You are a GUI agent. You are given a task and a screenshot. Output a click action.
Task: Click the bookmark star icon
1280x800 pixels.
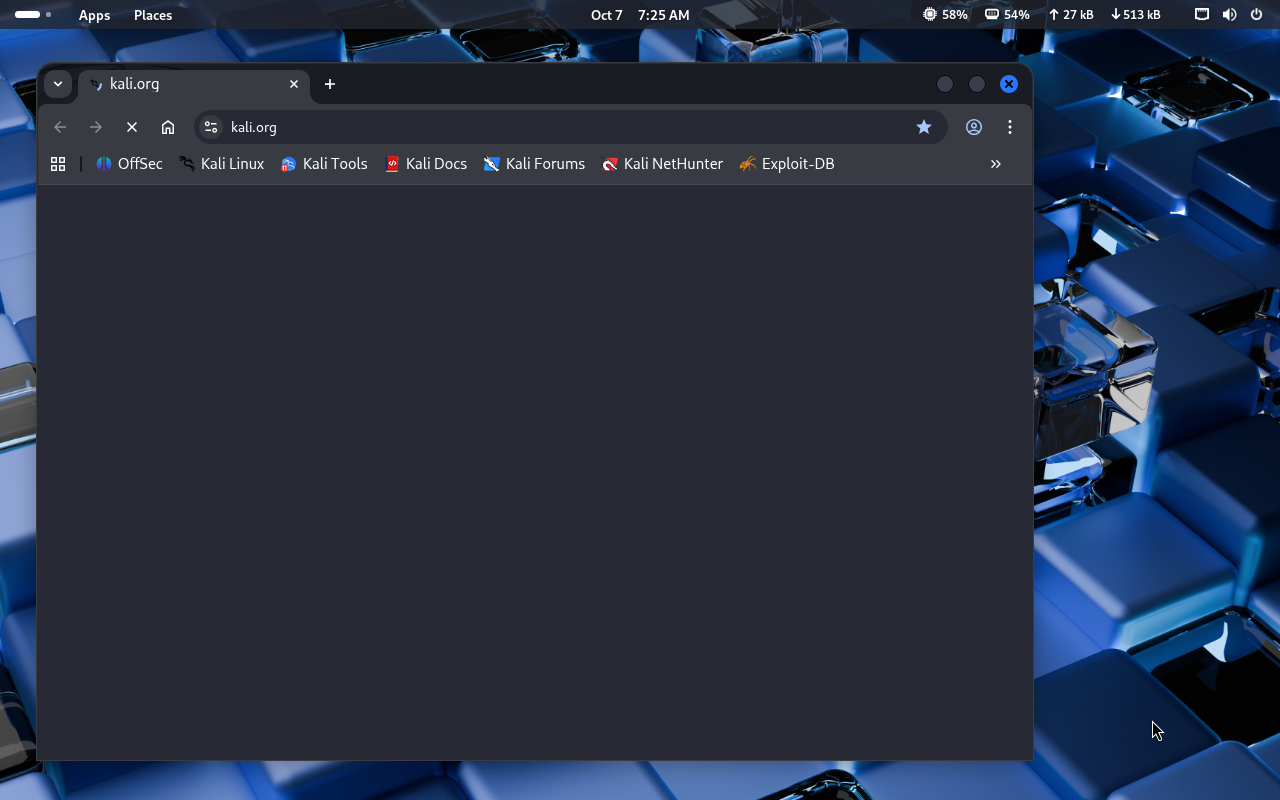[x=924, y=127]
